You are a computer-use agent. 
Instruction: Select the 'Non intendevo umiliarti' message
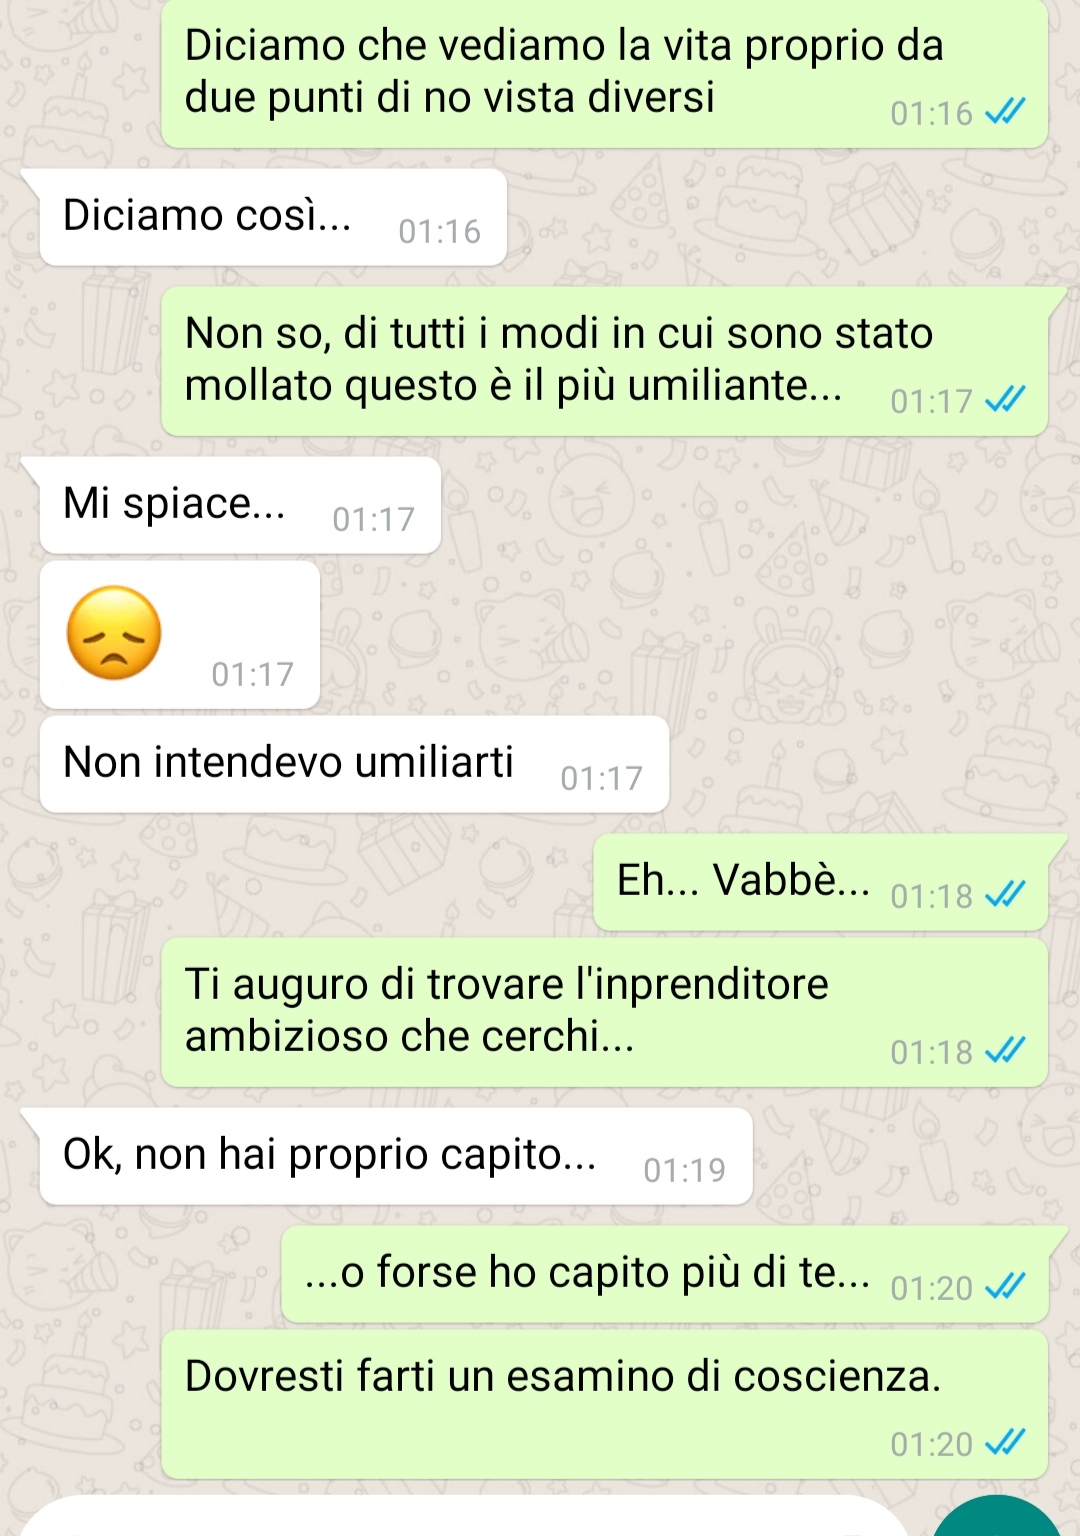[354, 764]
